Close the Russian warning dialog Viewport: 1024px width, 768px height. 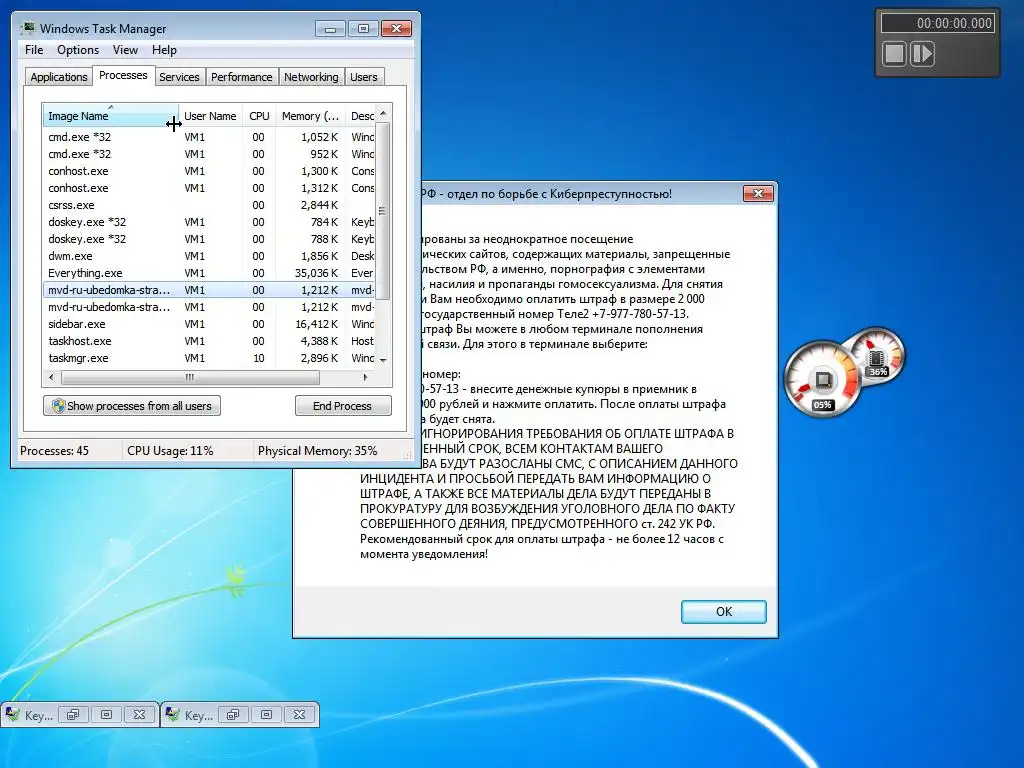click(x=758, y=193)
